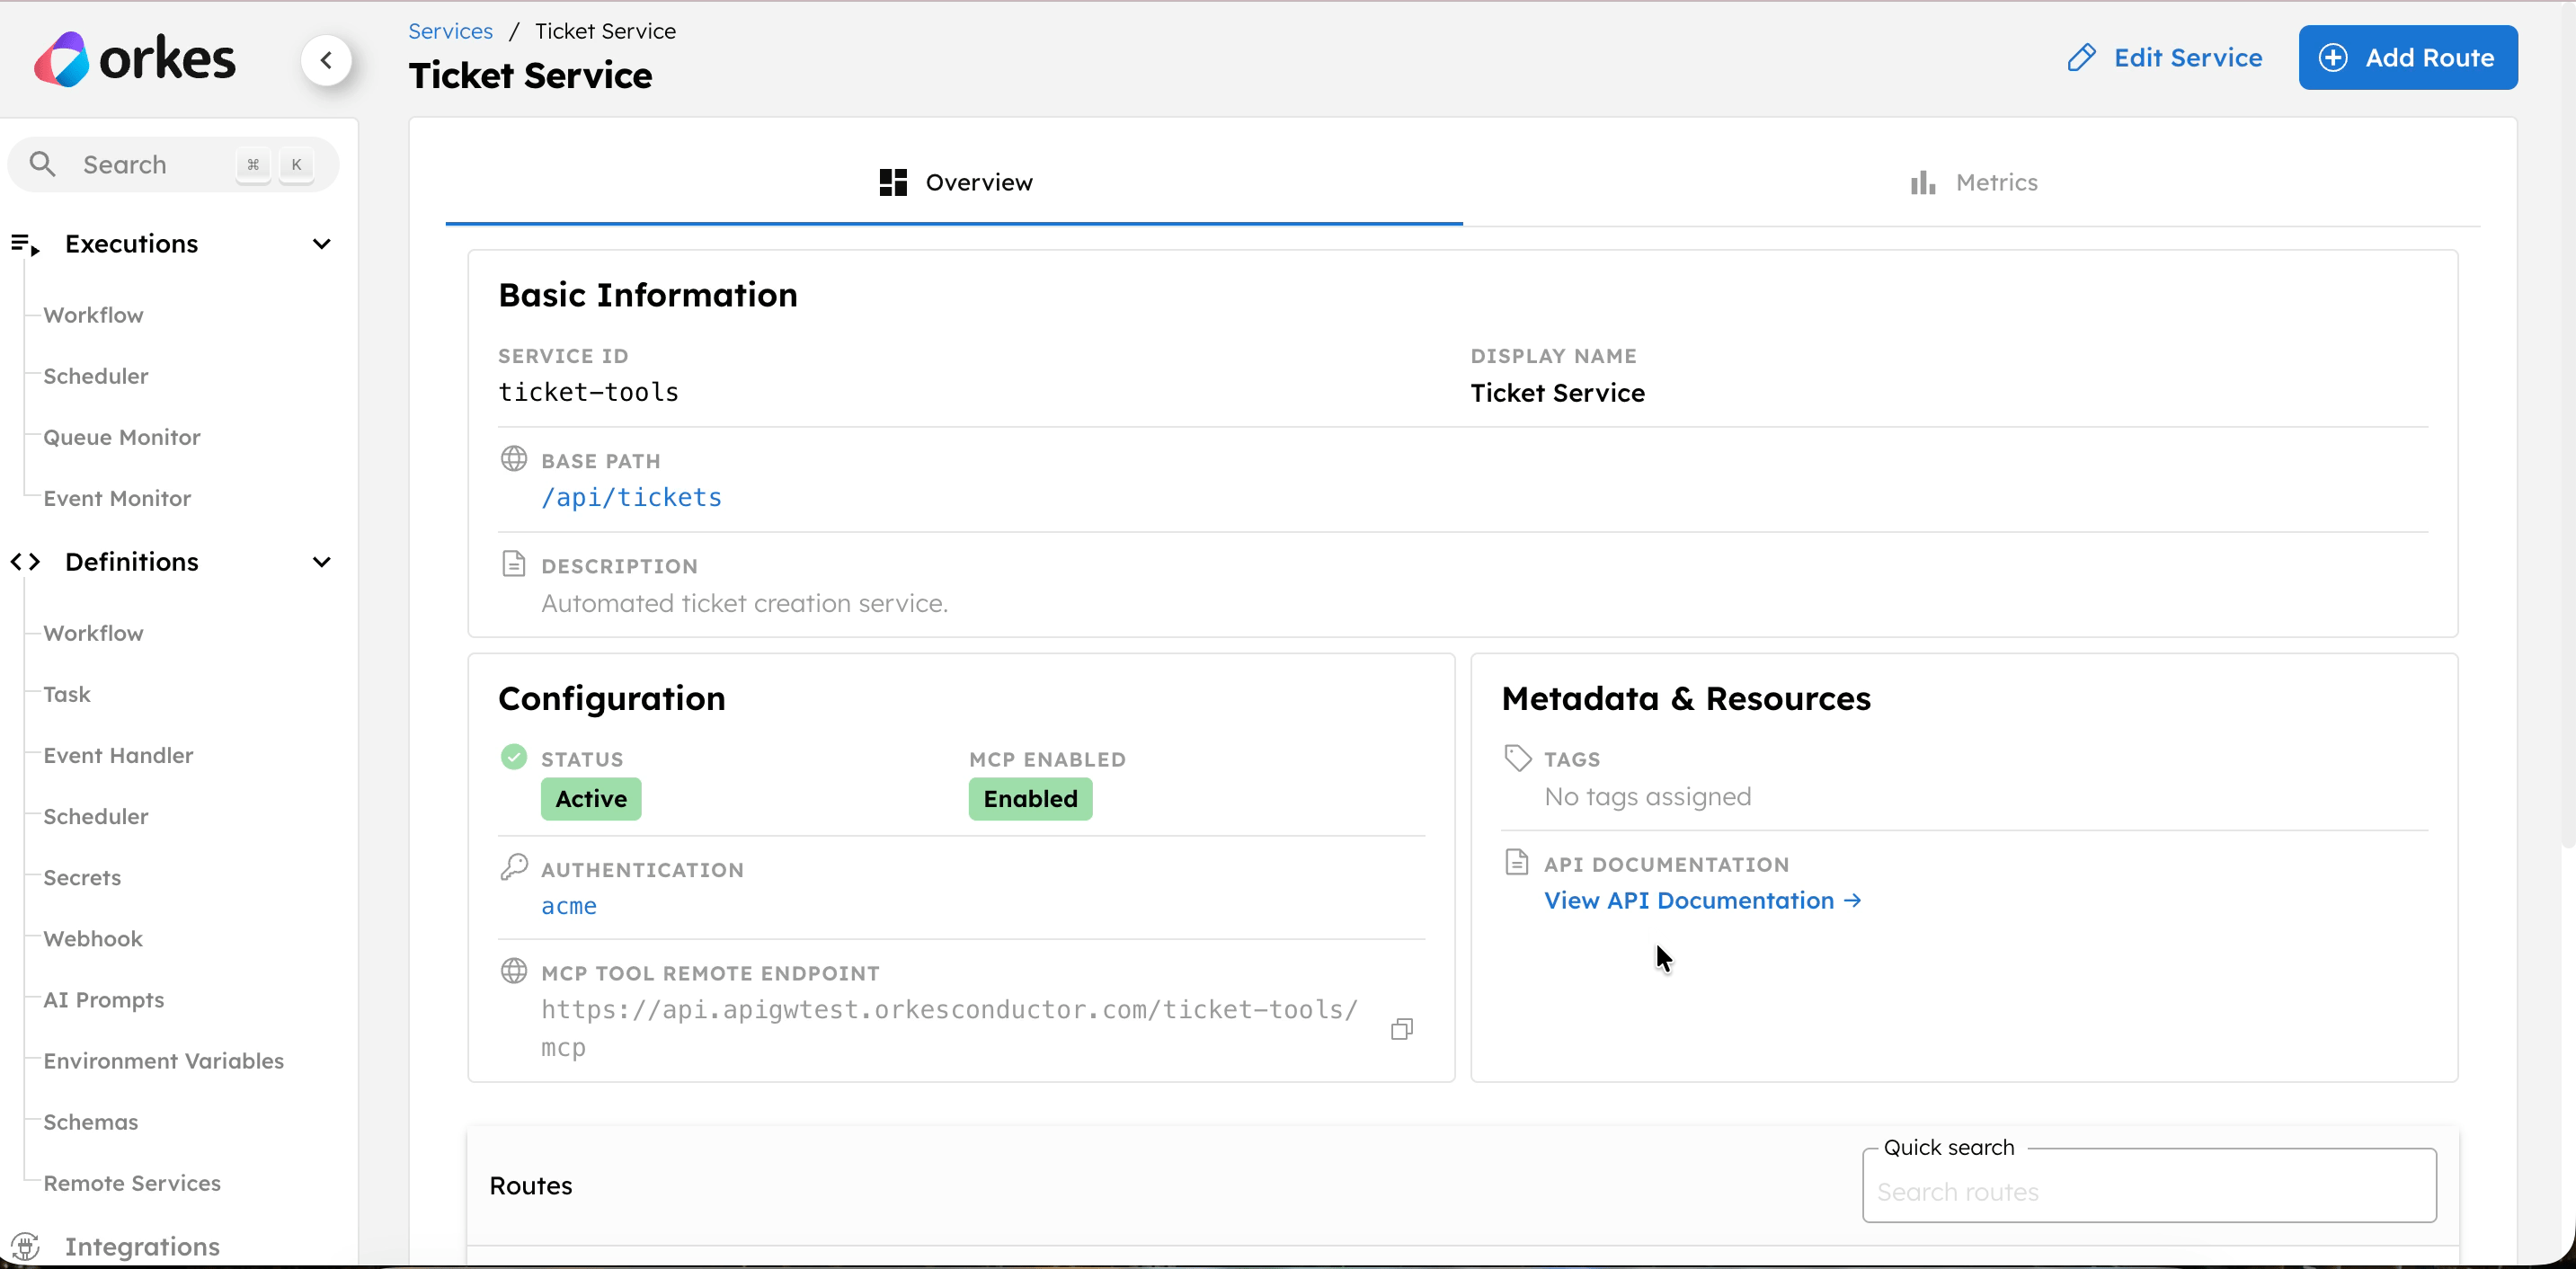Click the Orkes logo

[x=135, y=58]
